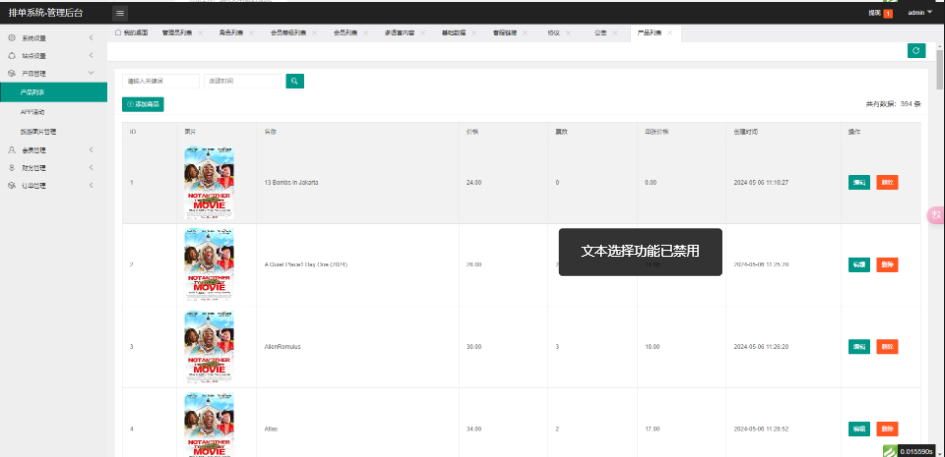The height and width of the screenshot is (457, 945).
Task: Close the 公告 tab
Action: (x=615, y=33)
